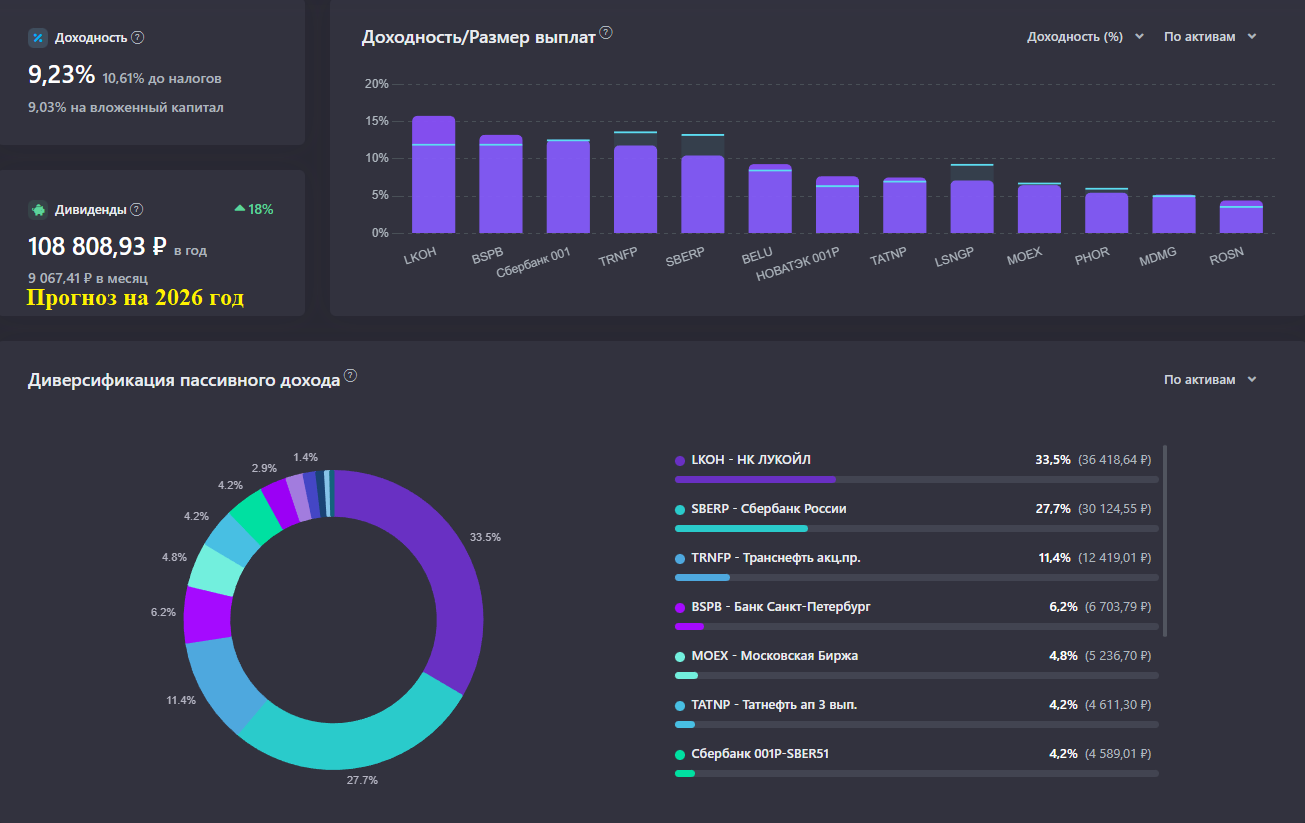Click the PHOR label on the chart axis
Image resolution: width=1305 pixels, height=823 pixels.
pos(1092,255)
